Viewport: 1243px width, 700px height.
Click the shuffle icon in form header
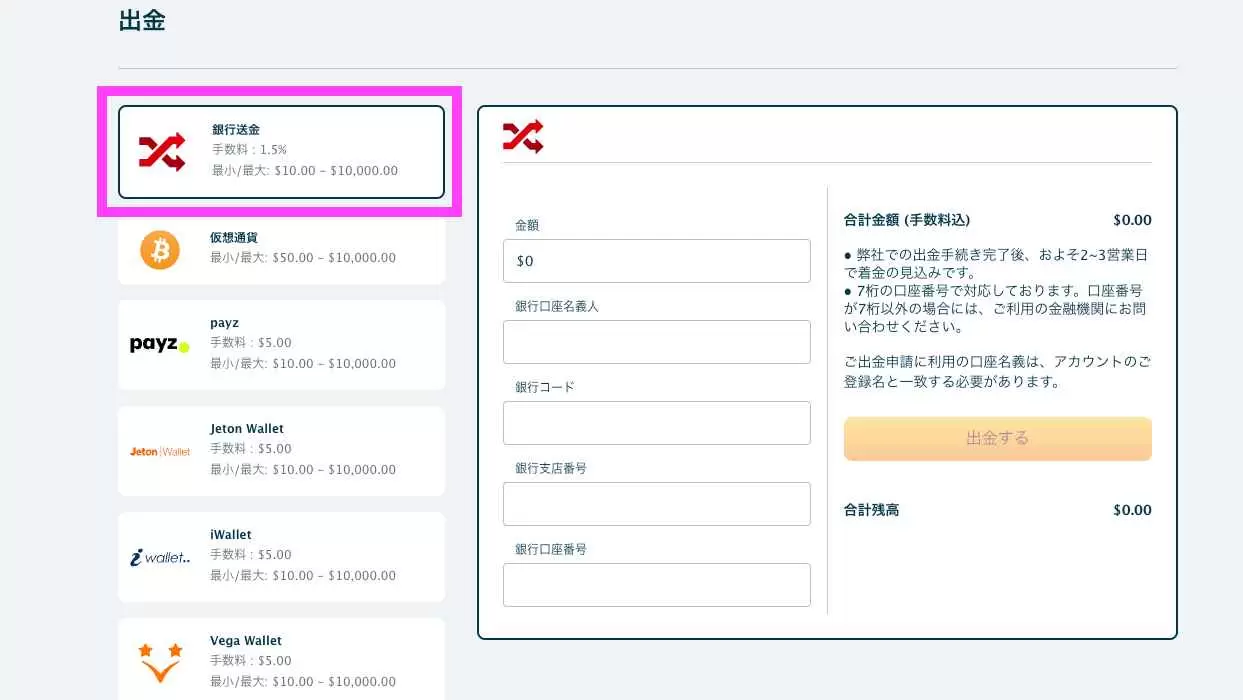pyautogui.click(x=523, y=136)
